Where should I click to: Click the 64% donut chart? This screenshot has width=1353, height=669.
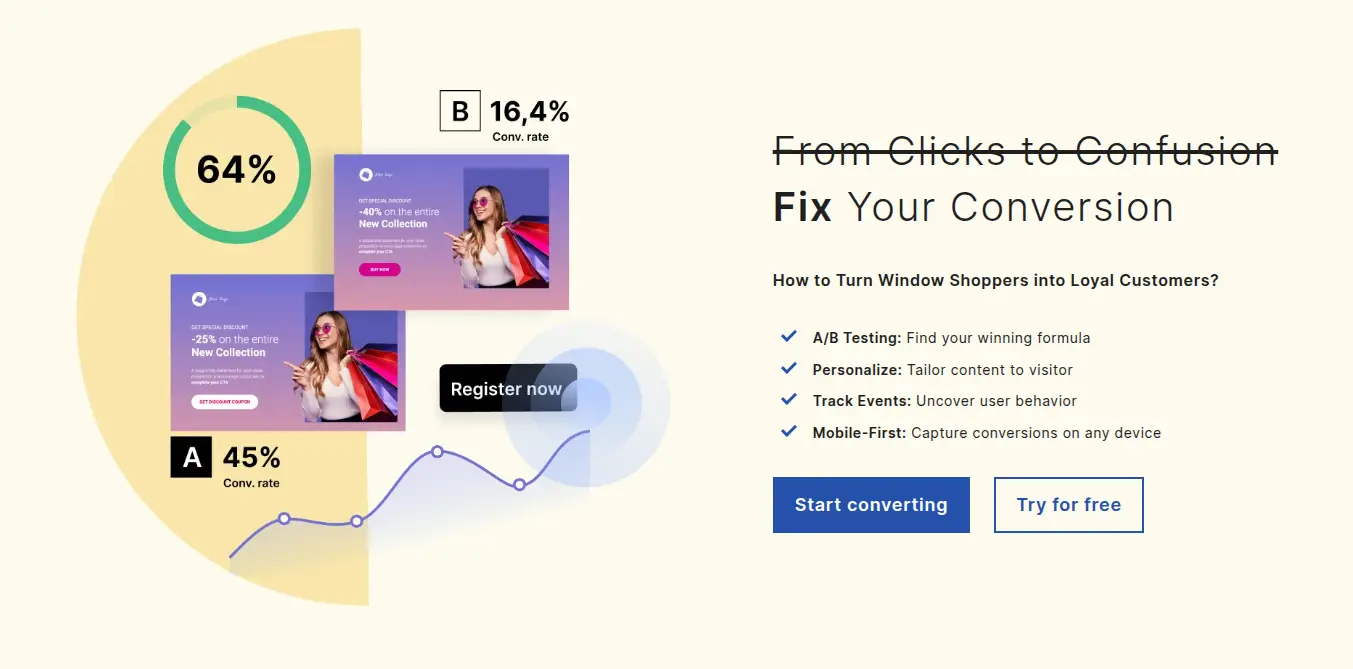tap(236, 170)
